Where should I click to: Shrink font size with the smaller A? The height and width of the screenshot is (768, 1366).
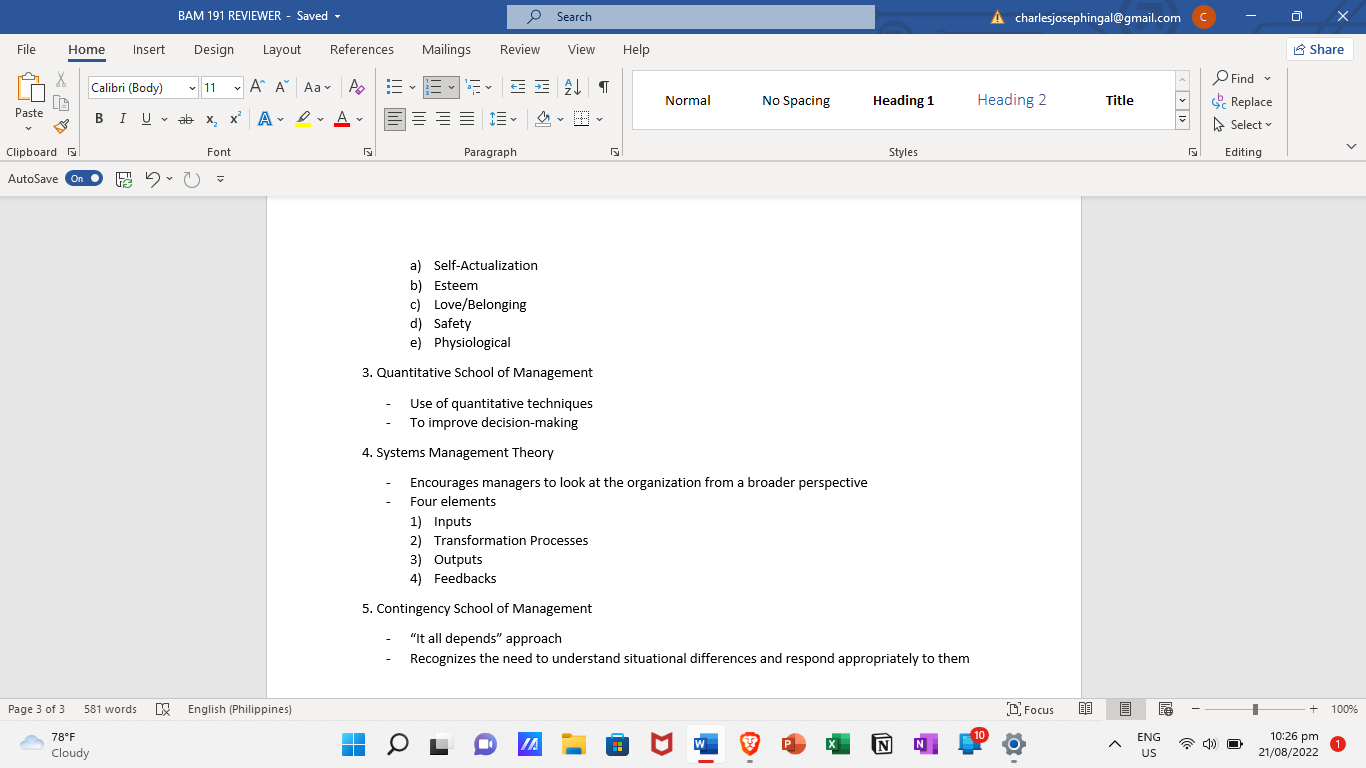click(x=282, y=87)
